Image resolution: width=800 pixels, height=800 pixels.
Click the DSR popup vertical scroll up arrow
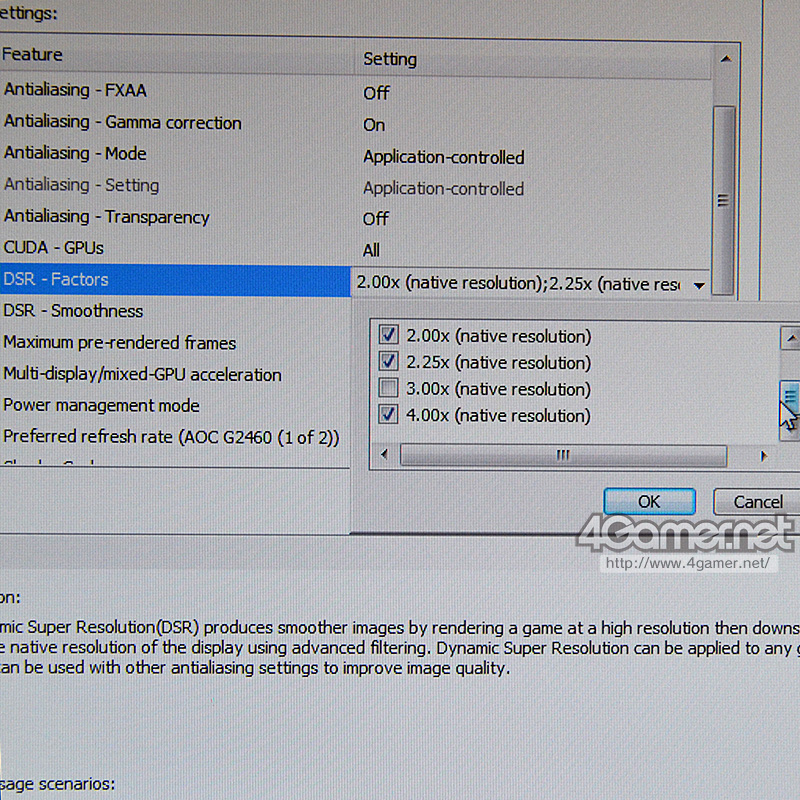791,338
